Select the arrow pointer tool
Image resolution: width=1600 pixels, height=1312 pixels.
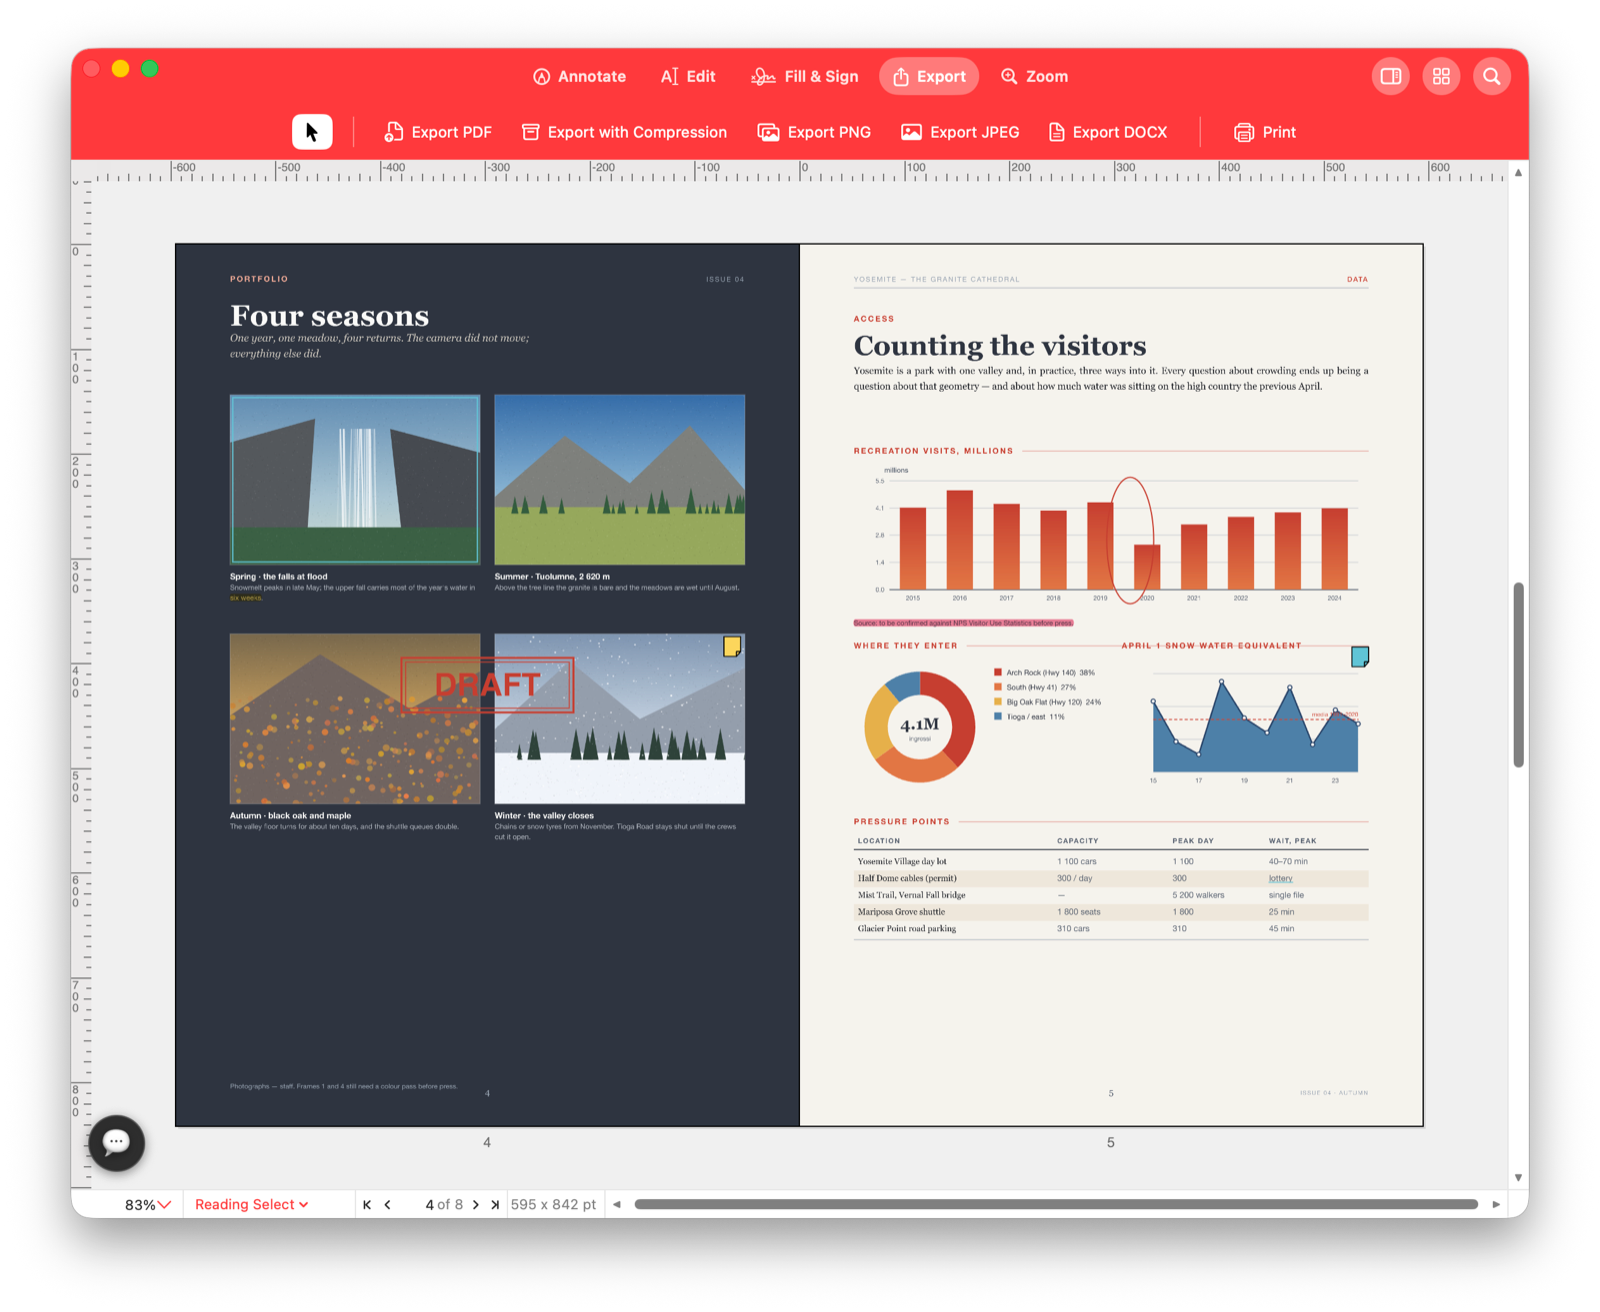tap(312, 132)
